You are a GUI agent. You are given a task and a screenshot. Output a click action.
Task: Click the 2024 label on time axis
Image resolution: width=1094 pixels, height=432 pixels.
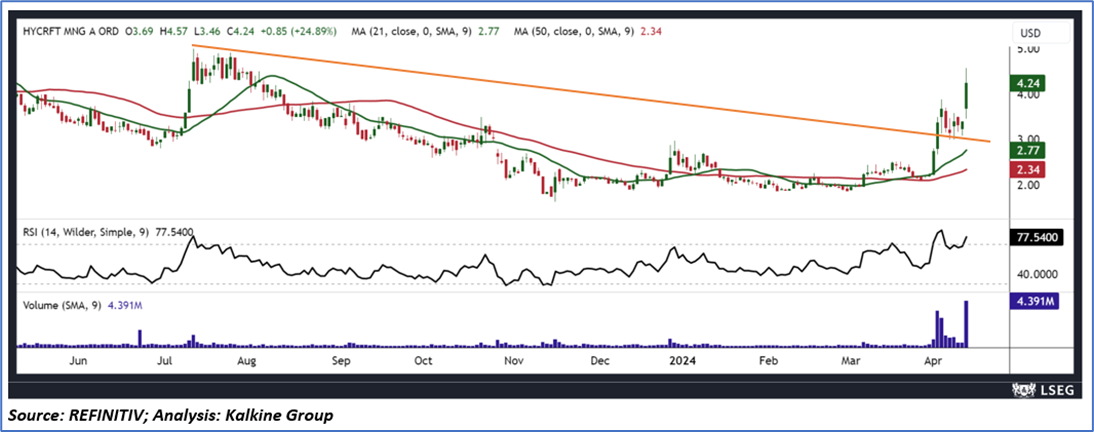click(682, 361)
